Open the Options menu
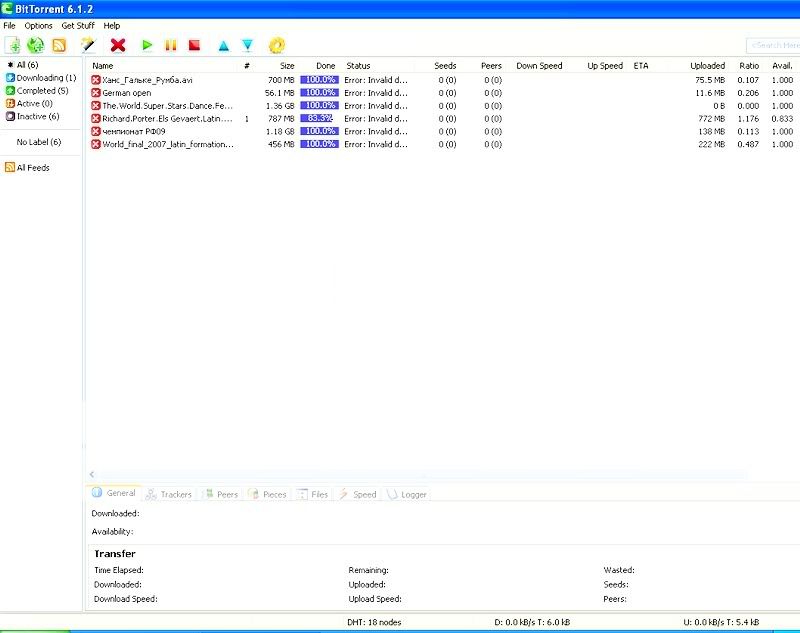Viewport: 800px width, 633px height. [x=39, y=25]
